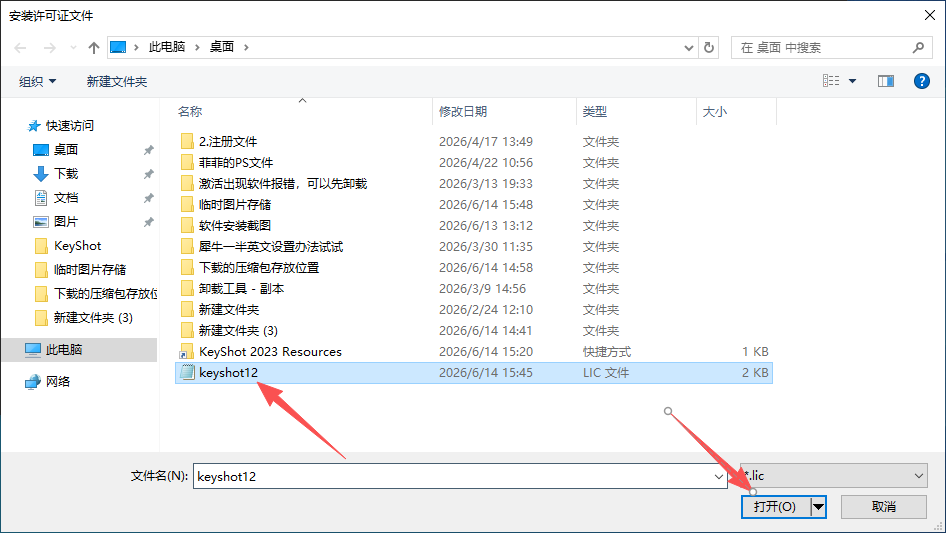This screenshot has height=533, width=946.
Task: Click the 打开(O) button
Action: click(x=775, y=507)
